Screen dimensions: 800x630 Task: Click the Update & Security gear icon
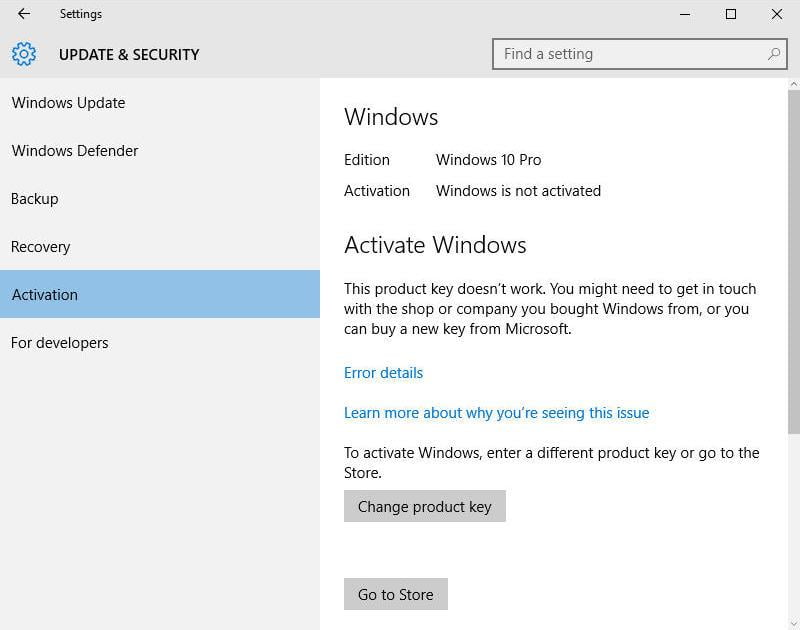(x=23, y=54)
